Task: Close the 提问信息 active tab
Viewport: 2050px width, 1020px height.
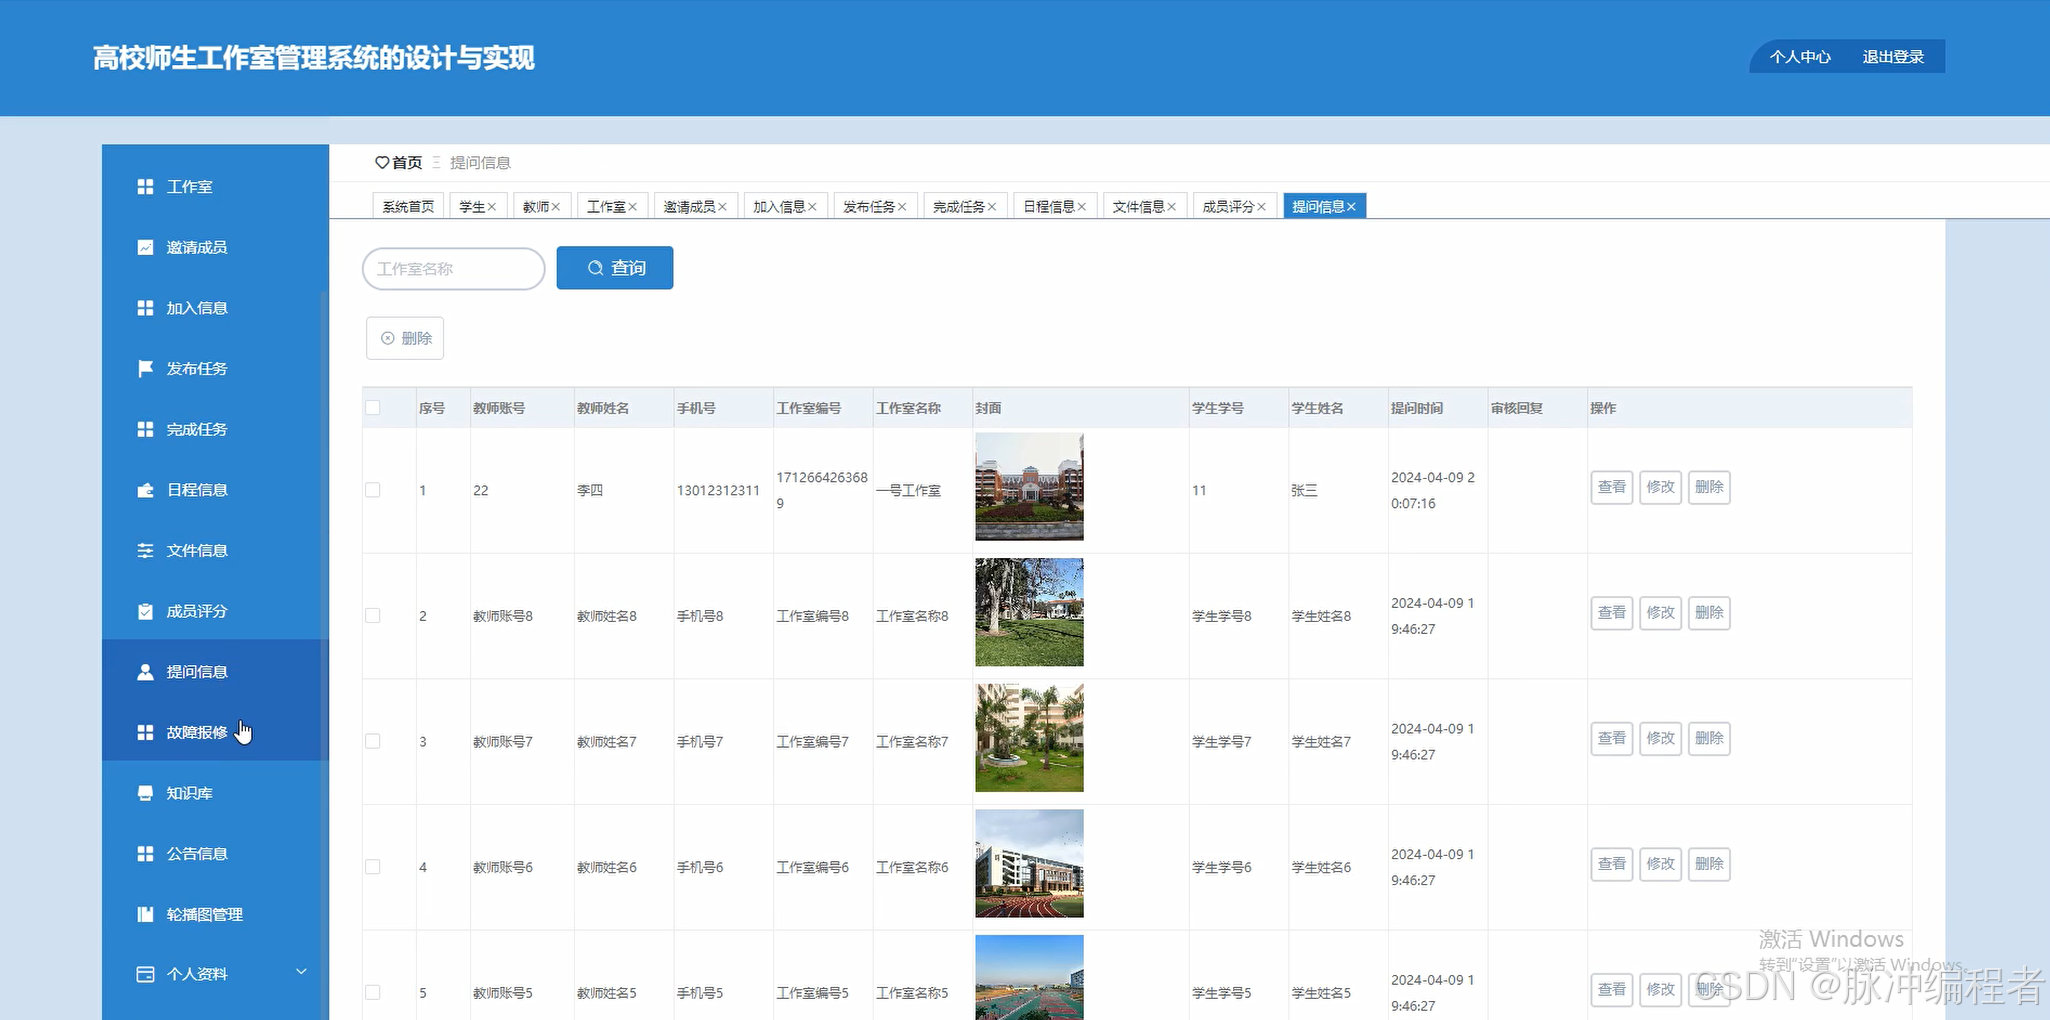Action: click(x=1351, y=207)
